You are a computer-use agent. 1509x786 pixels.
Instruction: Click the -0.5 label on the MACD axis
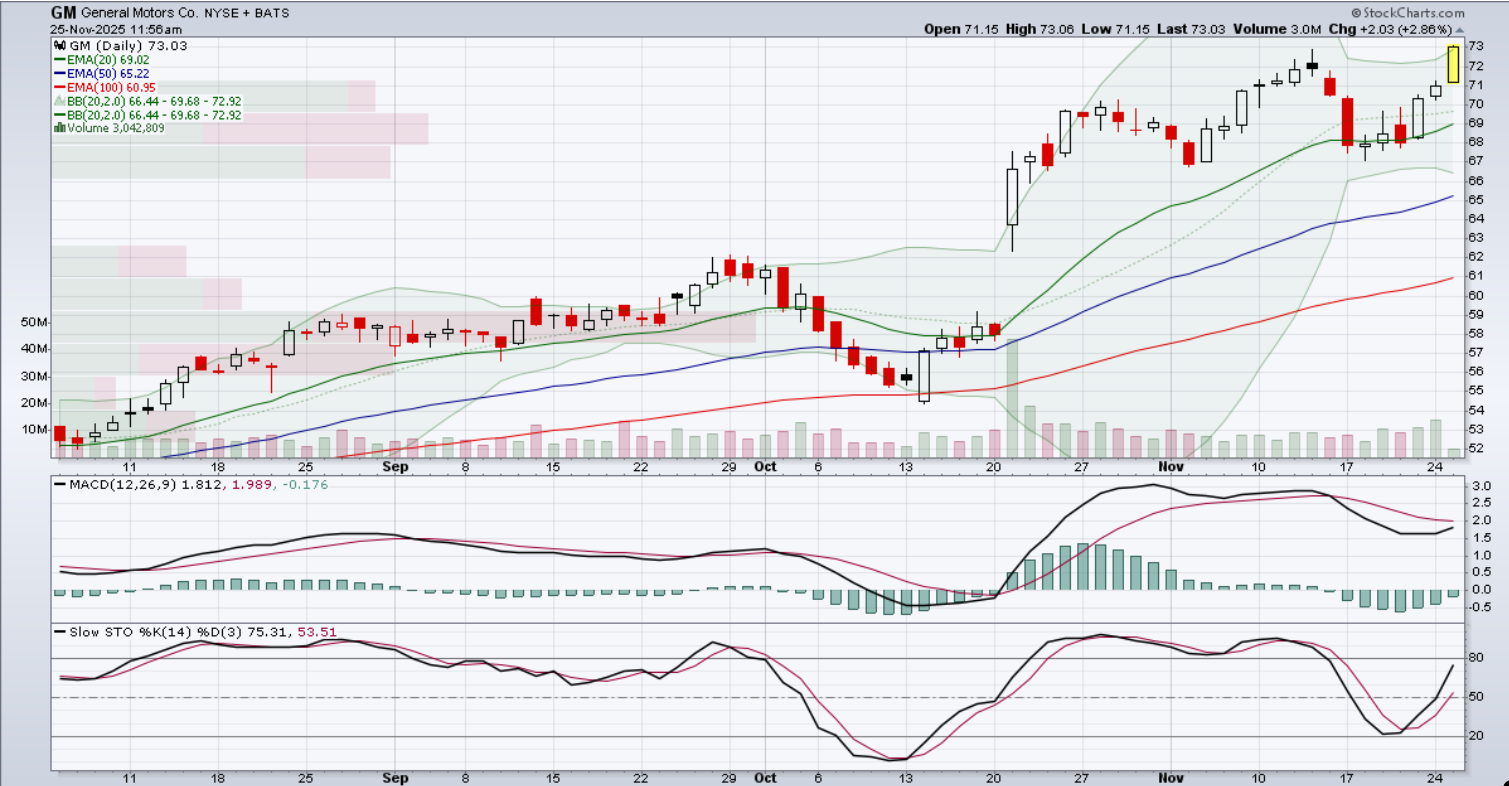(1479, 607)
